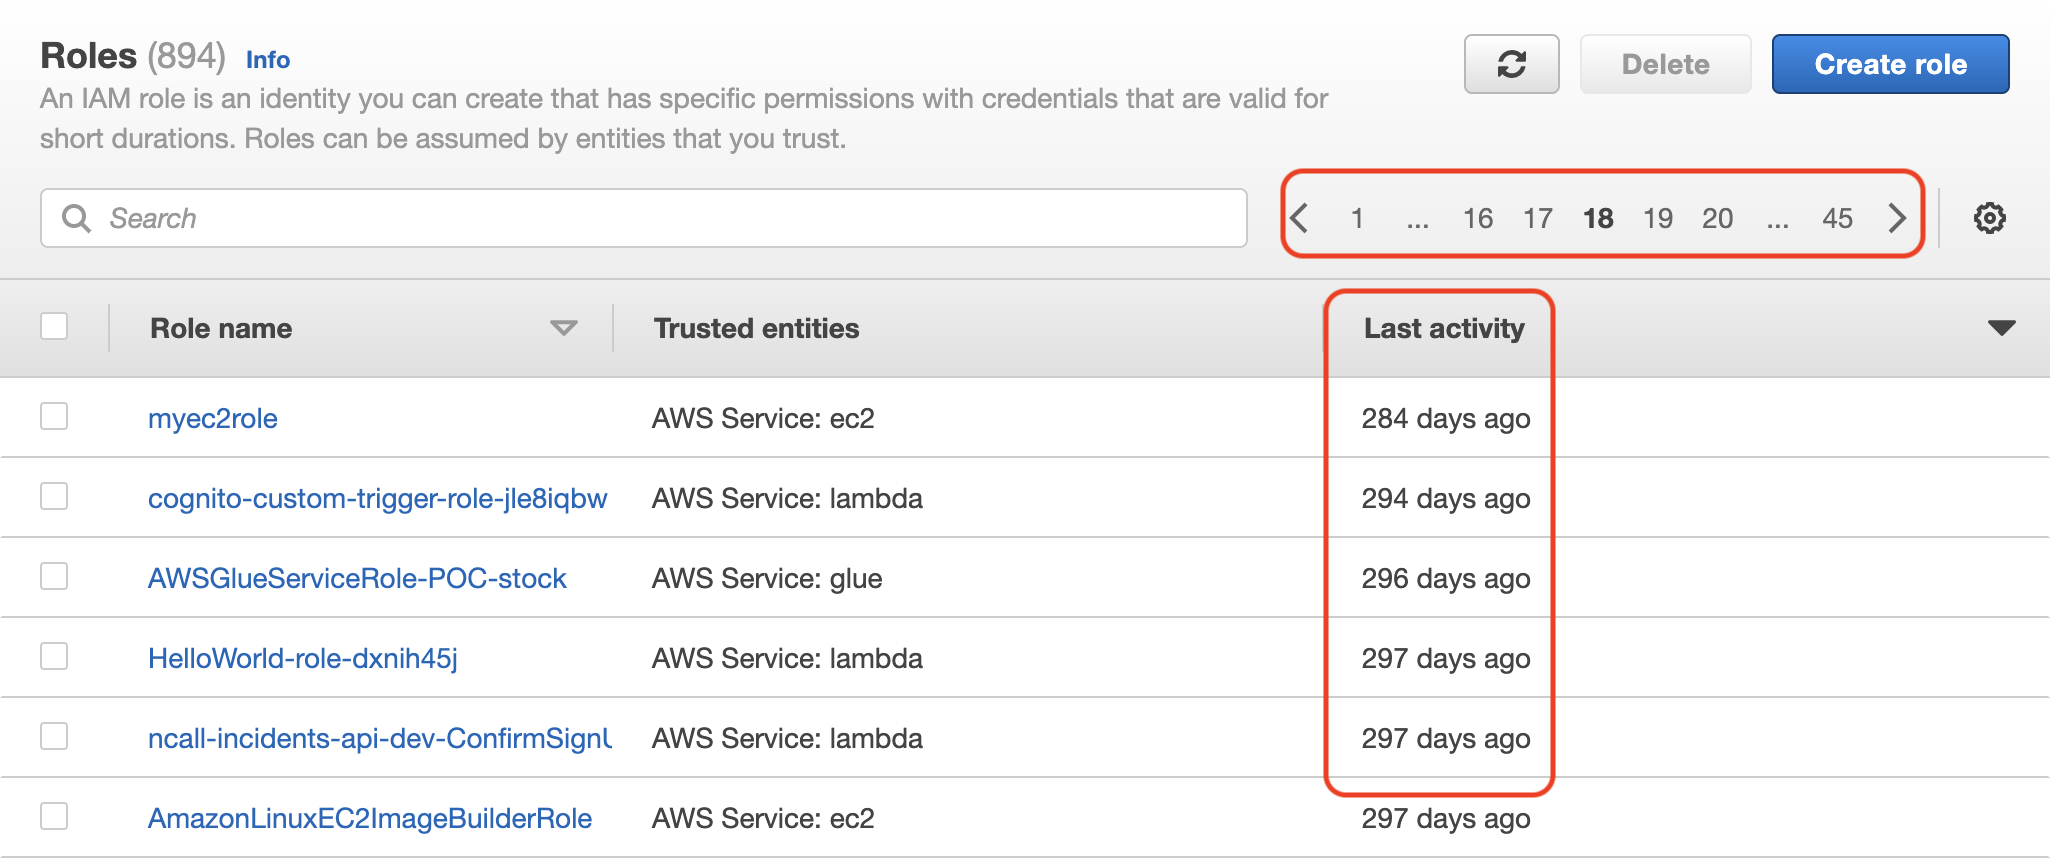
Task: Click the Last activity column header
Action: 1444,328
